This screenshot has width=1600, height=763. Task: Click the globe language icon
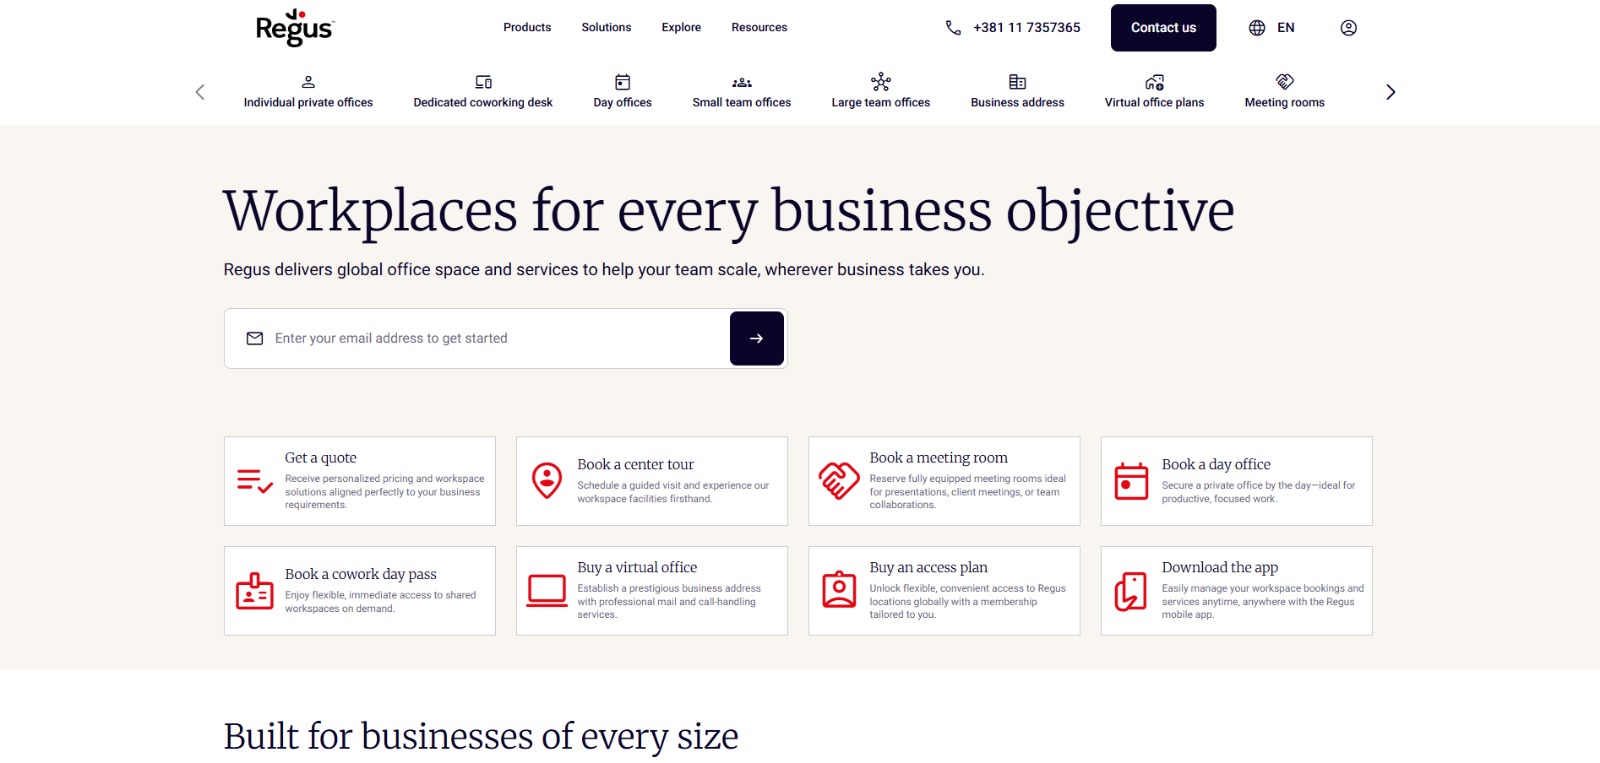click(1257, 28)
